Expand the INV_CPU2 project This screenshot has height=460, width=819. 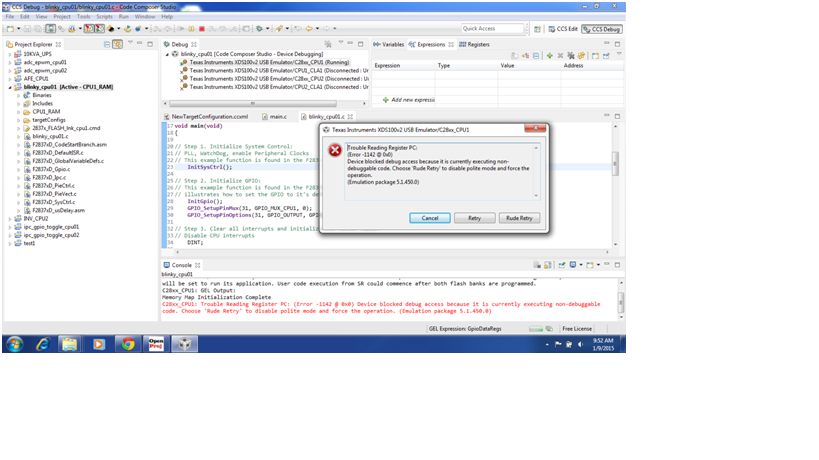click(x=10, y=219)
